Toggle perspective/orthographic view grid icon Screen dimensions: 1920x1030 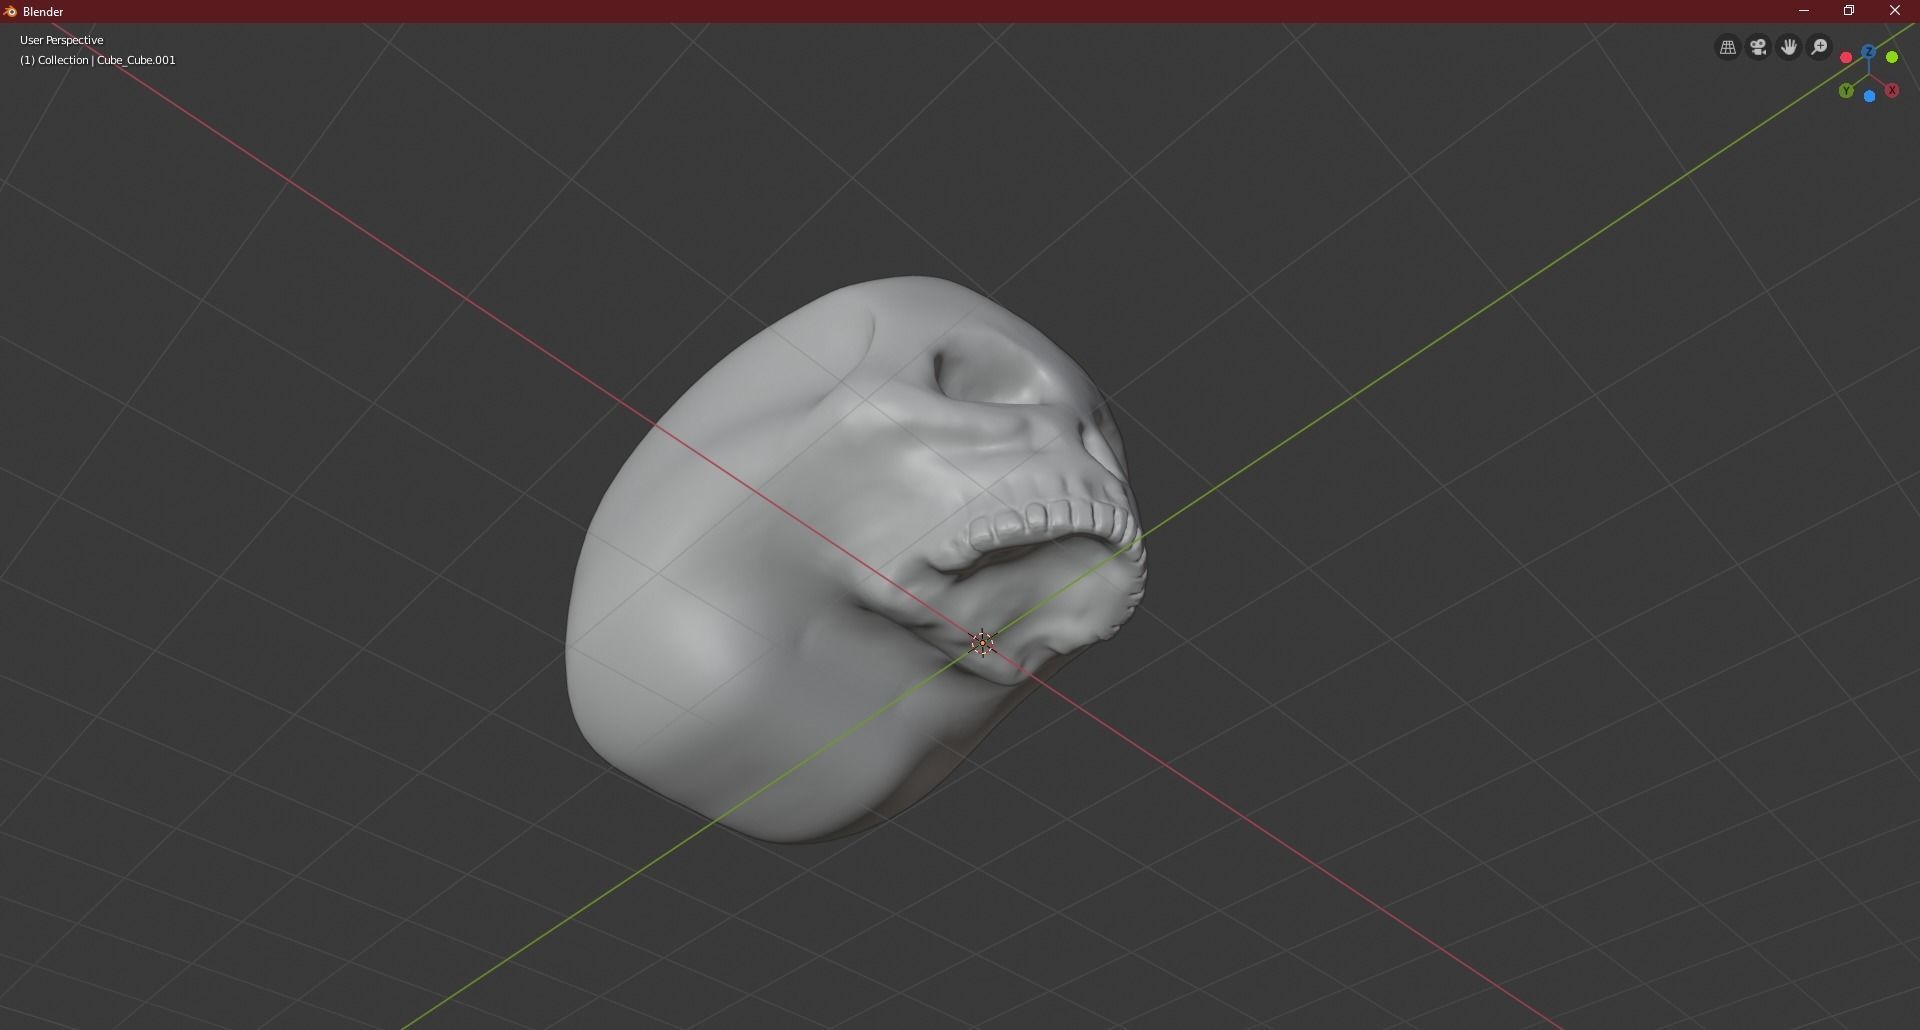coord(1727,47)
